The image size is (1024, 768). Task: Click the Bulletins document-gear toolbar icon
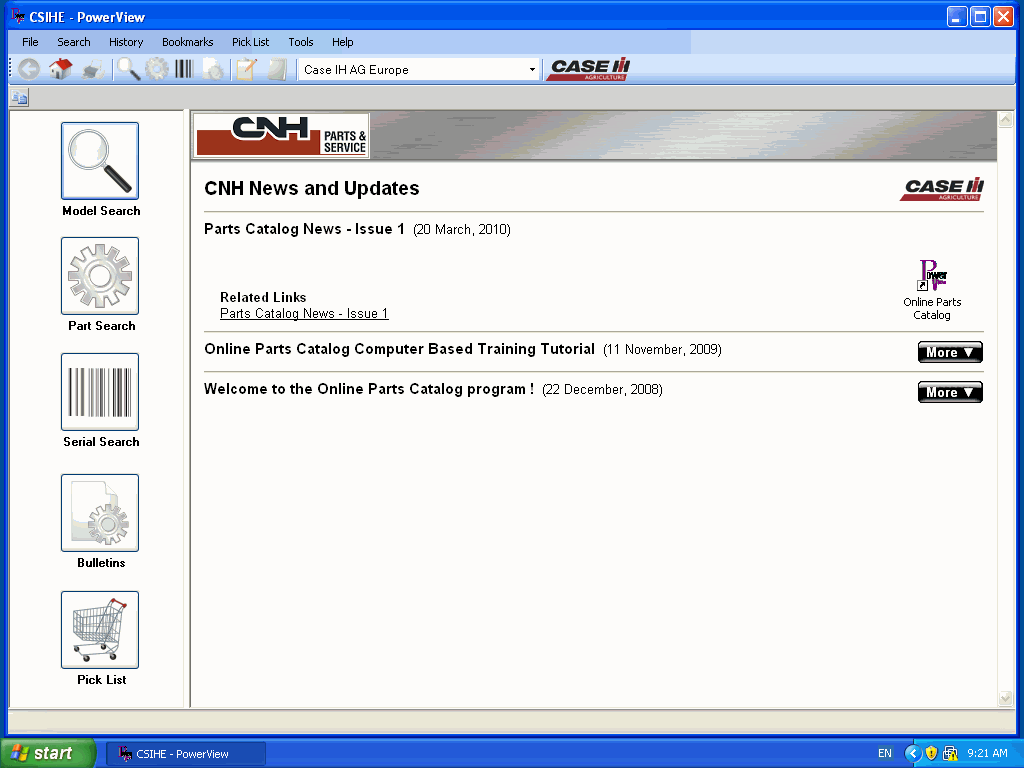click(x=213, y=69)
